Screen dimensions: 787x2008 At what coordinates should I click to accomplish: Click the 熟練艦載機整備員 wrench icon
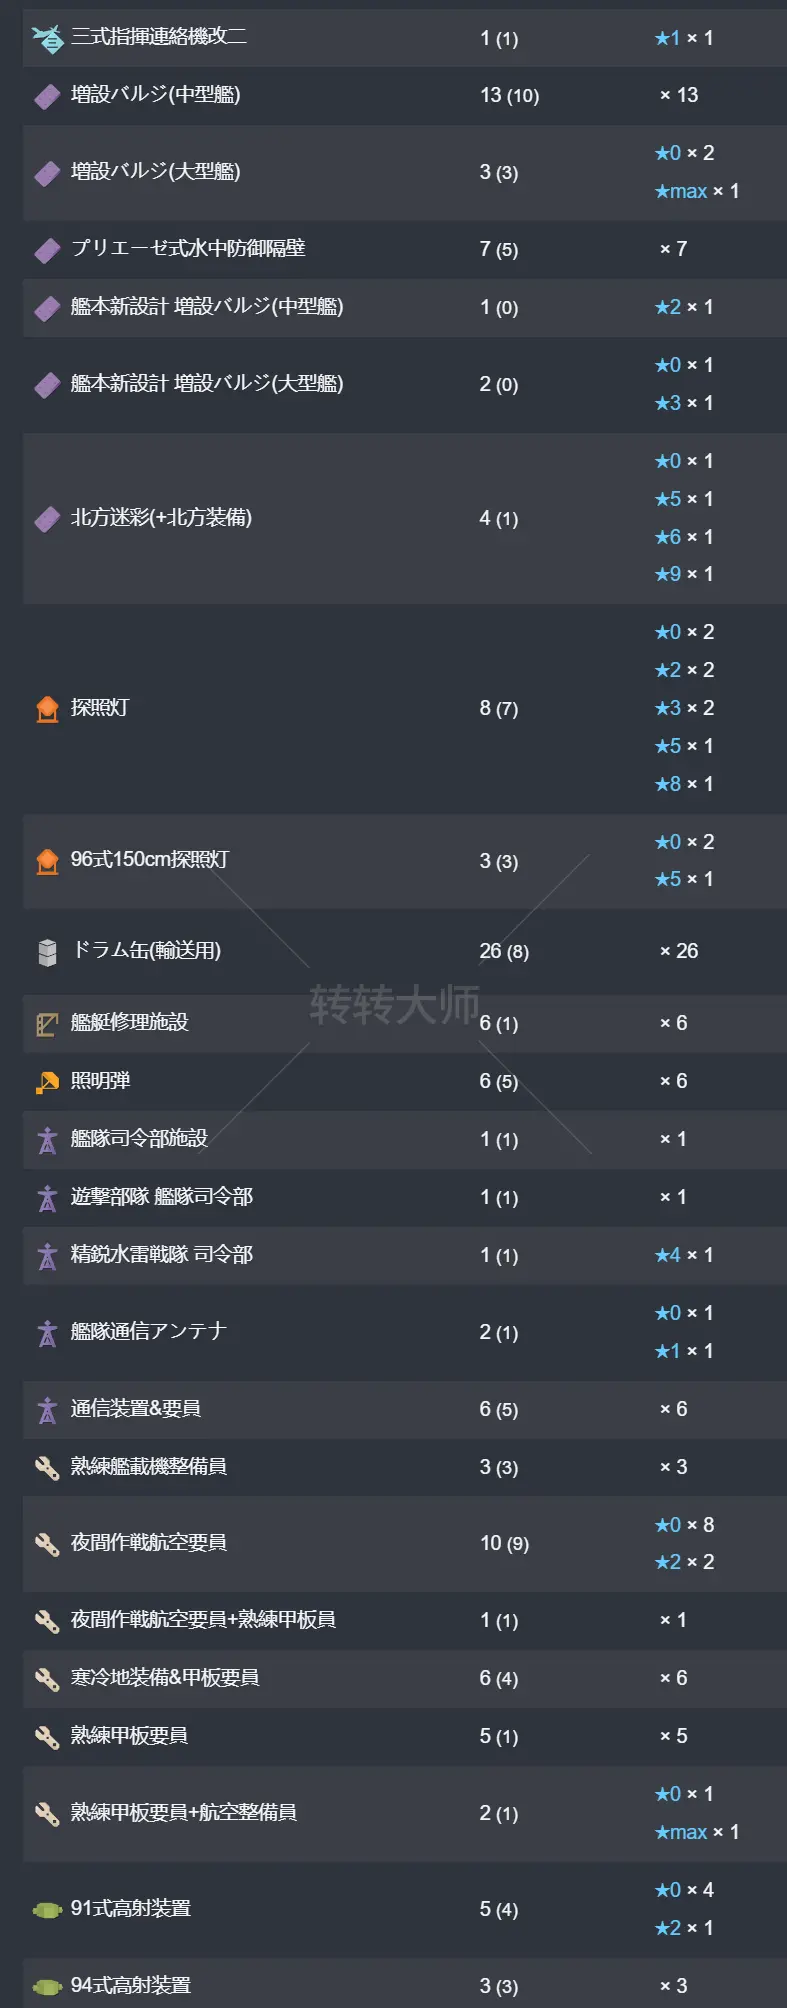pos(45,1466)
